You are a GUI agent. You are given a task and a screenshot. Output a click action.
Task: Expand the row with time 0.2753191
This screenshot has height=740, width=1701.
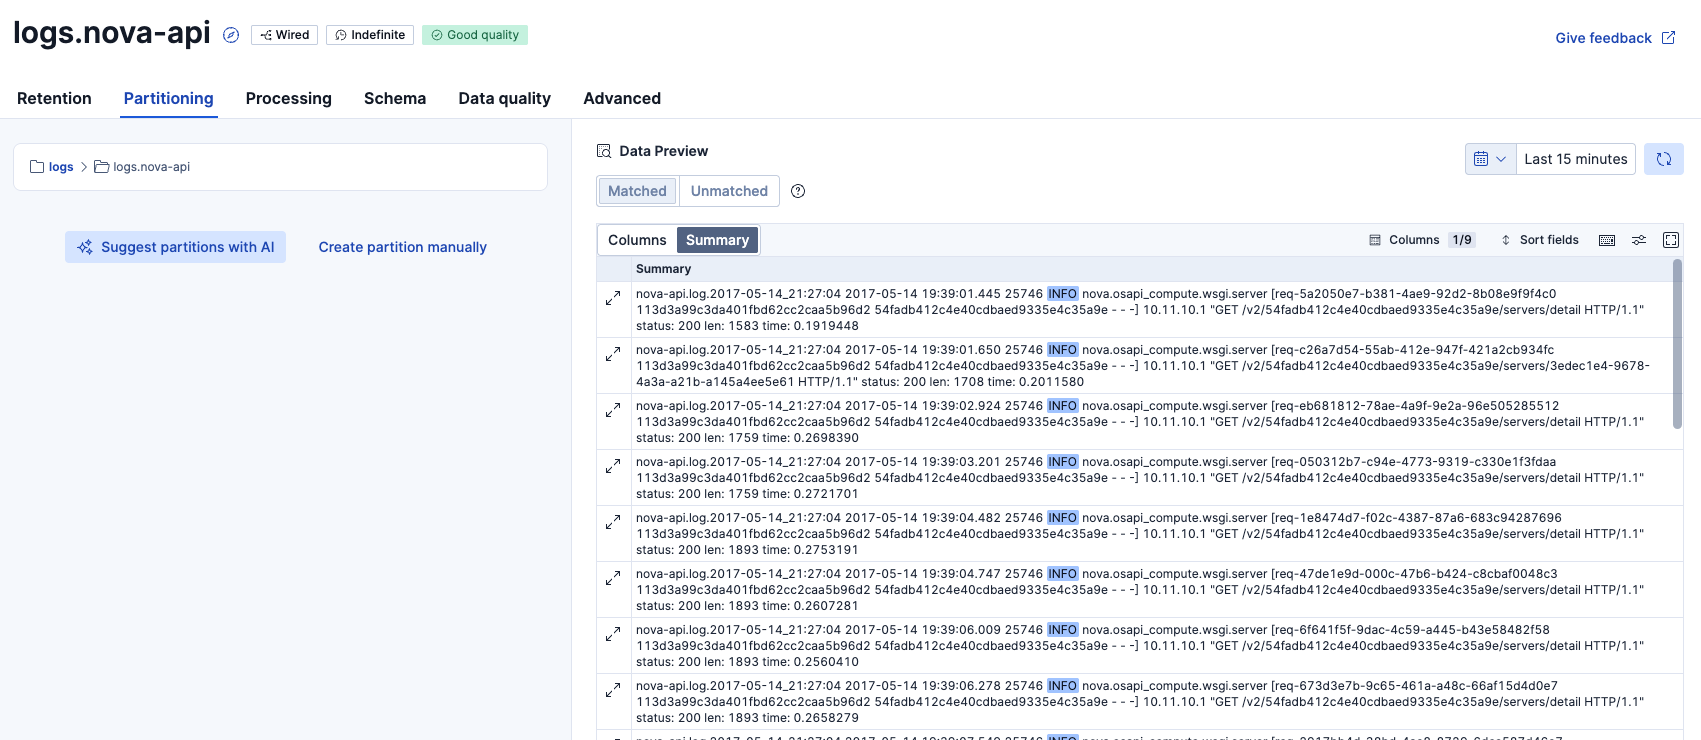[613, 522]
